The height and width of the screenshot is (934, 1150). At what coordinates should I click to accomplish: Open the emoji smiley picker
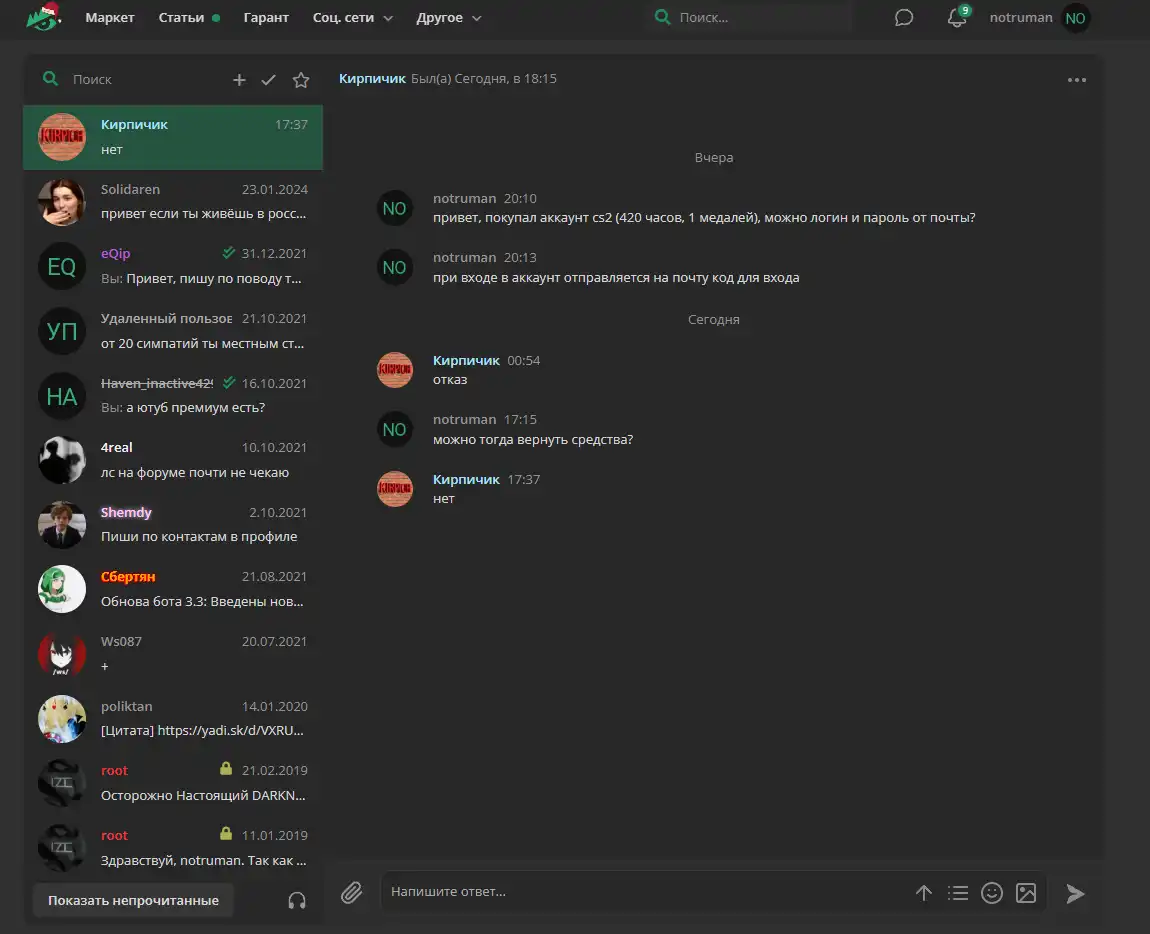click(x=991, y=893)
